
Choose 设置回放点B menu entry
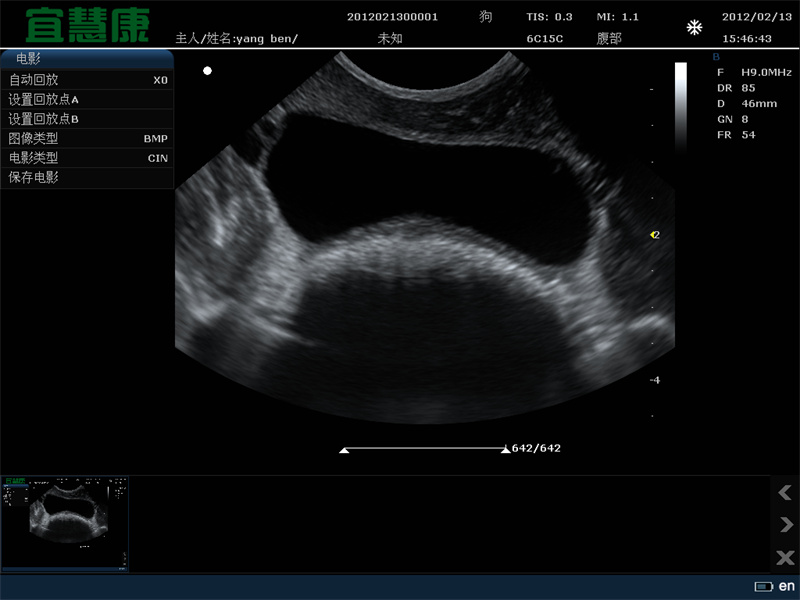tap(87, 119)
